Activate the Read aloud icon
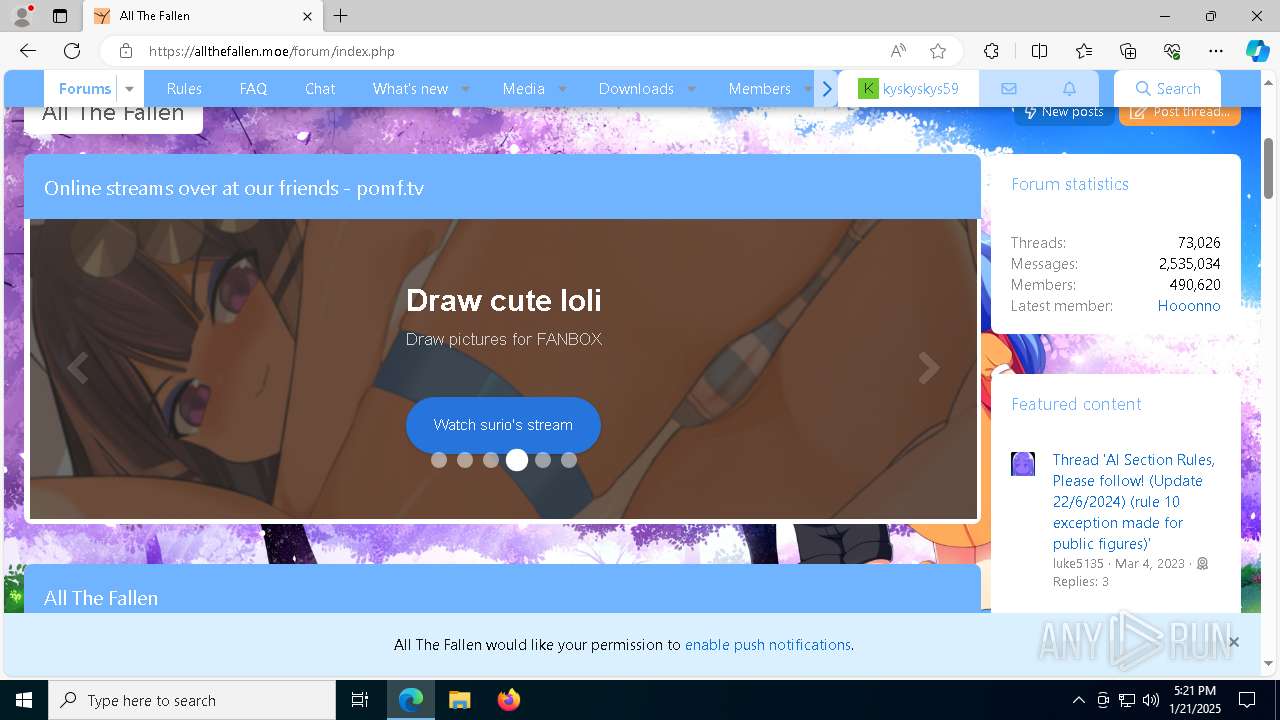 [x=898, y=51]
